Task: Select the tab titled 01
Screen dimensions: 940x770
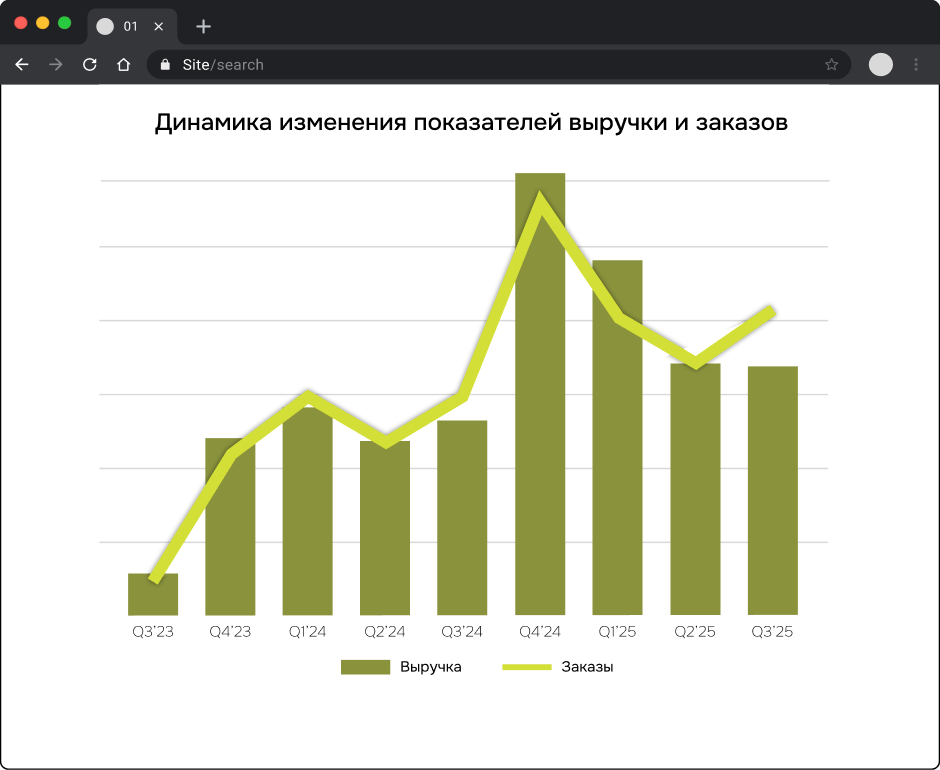Action: (125, 27)
